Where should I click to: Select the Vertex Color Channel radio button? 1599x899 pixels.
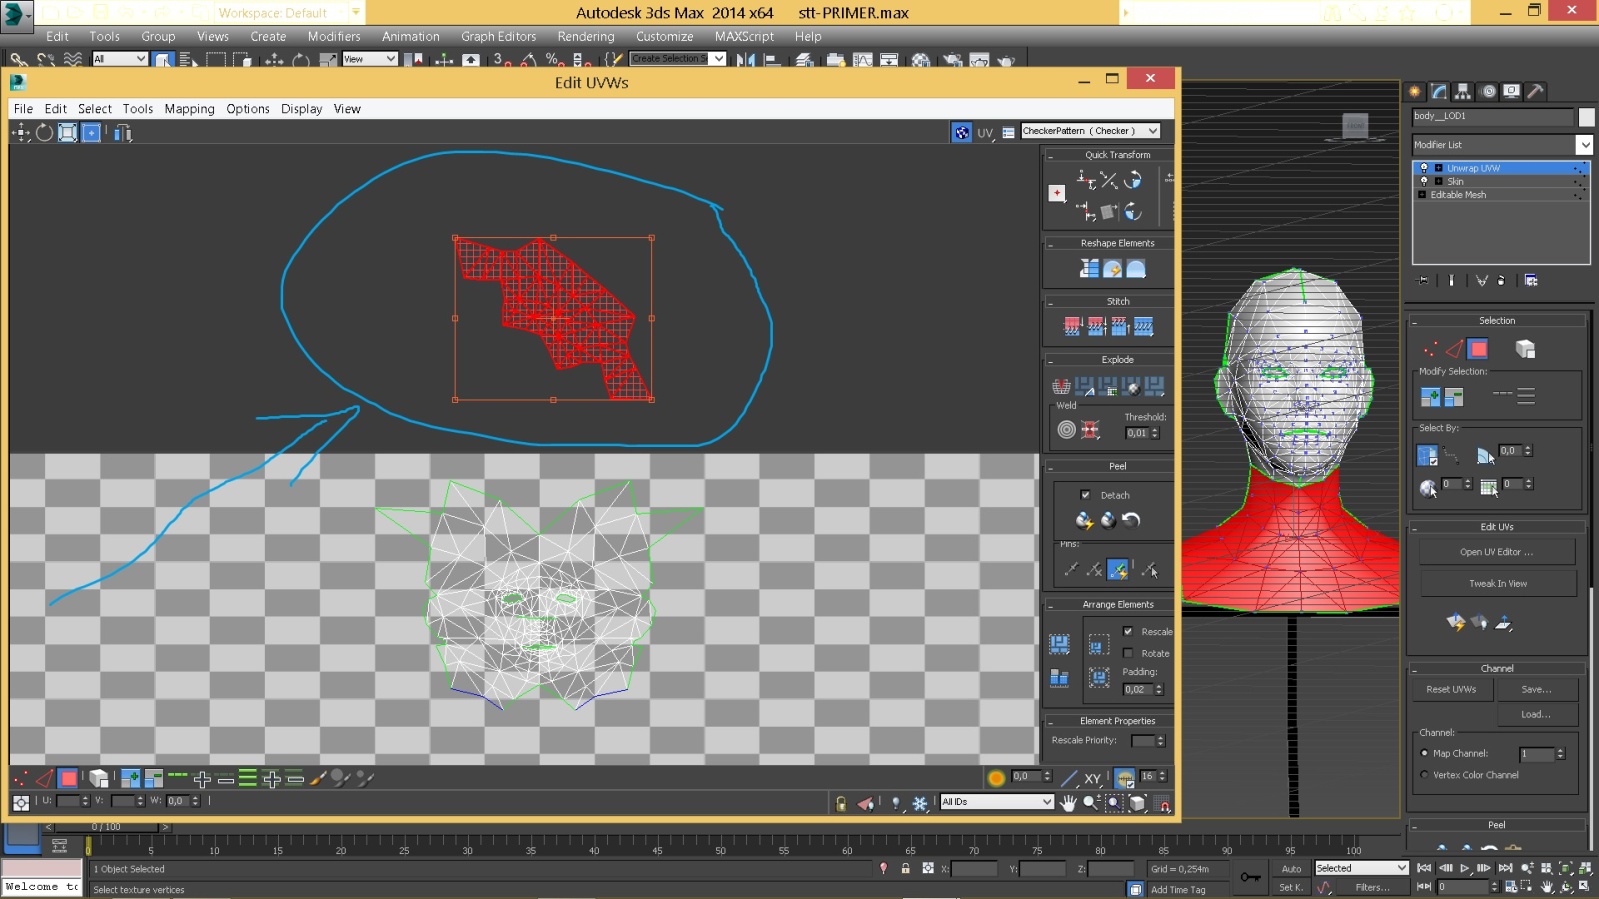tap(1424, 775)
